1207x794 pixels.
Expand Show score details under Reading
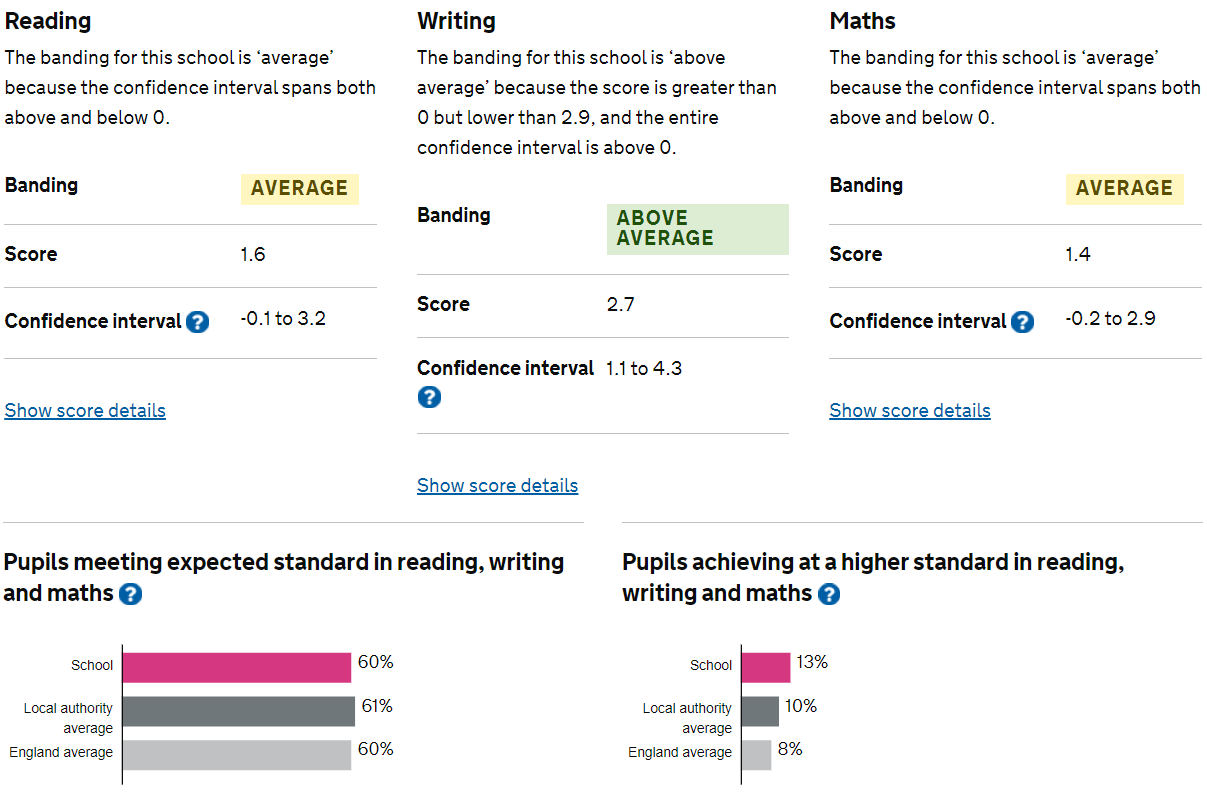click(x=85, y=411)
